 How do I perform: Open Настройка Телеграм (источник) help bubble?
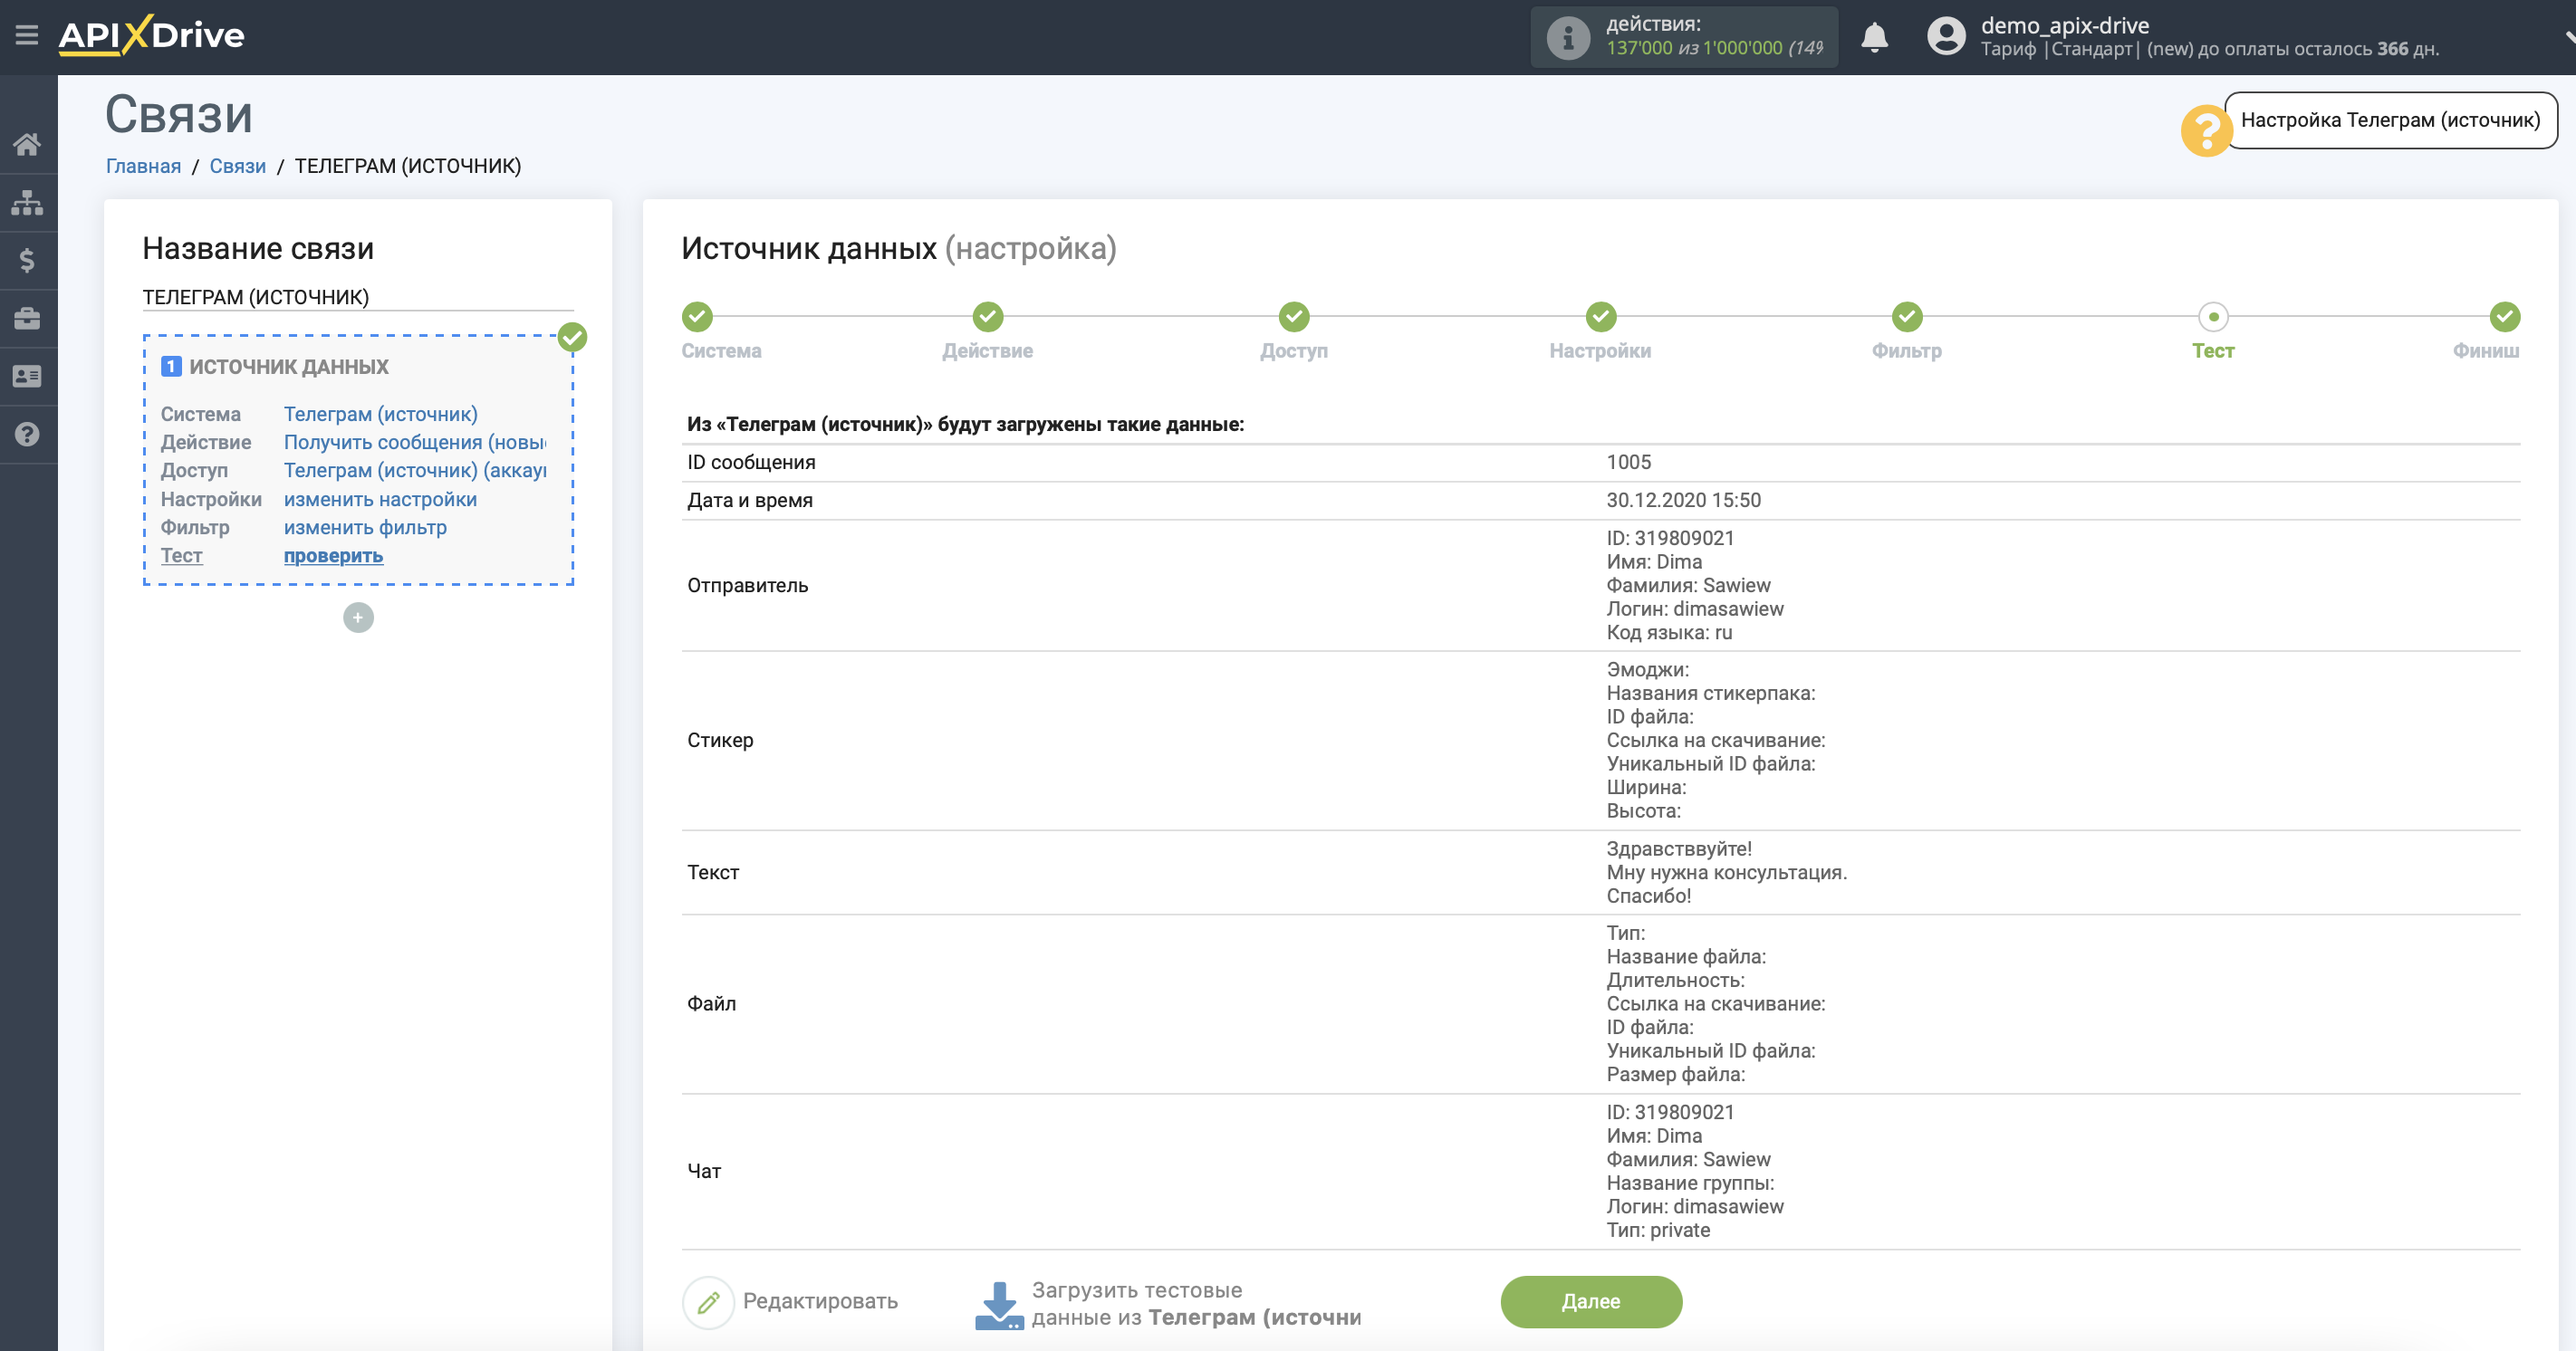pos(2390,120)
